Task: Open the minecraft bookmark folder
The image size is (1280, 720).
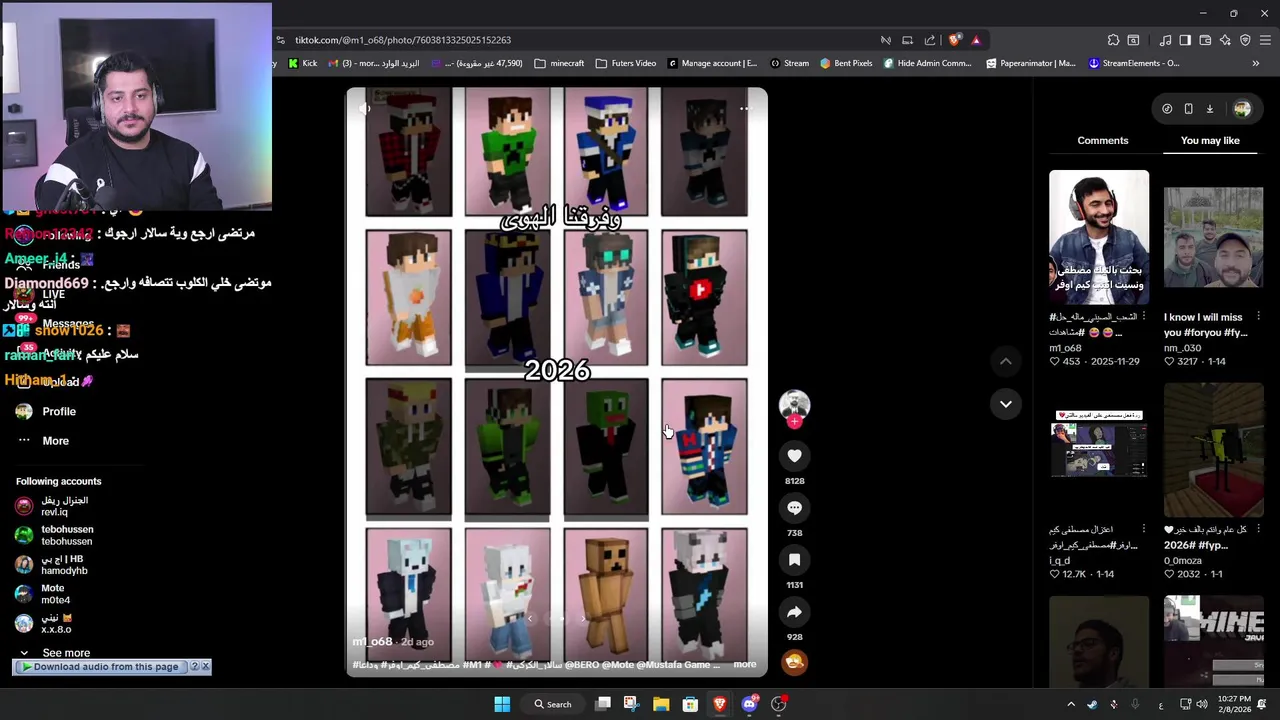Action: pyautogui.click(x=559, y=63)
